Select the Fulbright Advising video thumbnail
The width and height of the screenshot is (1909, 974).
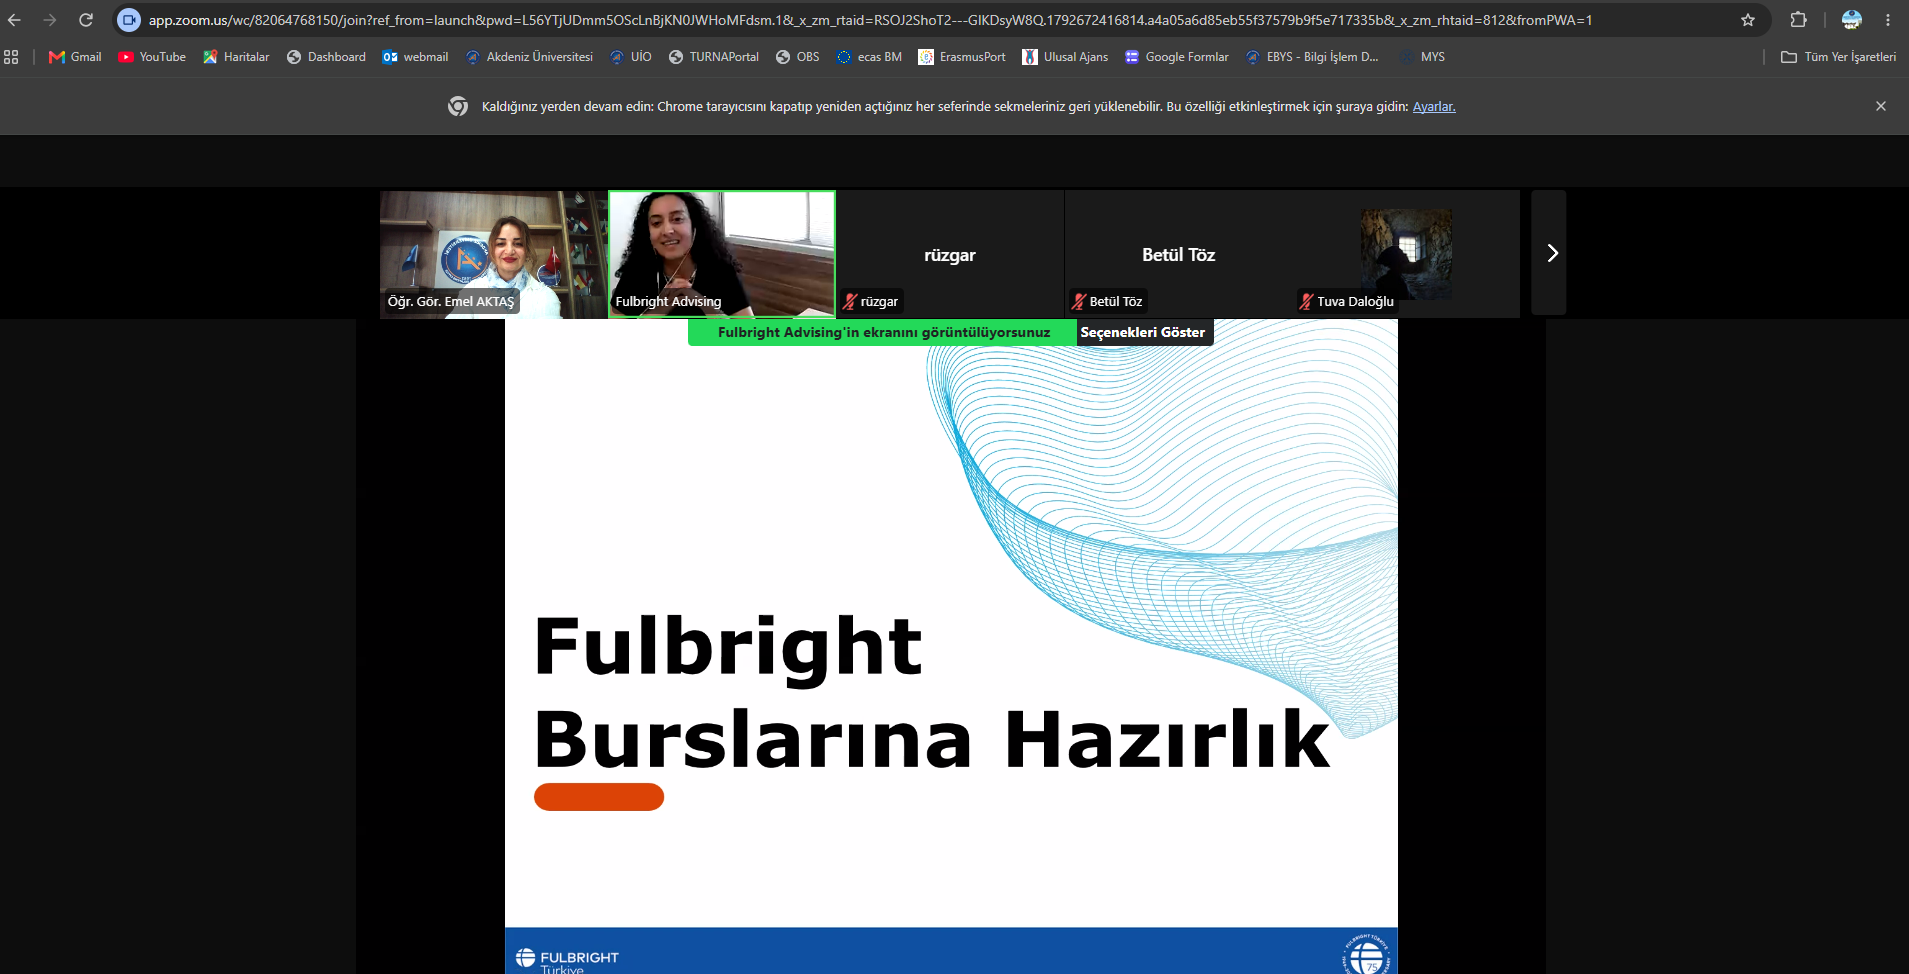(x=722, y=254)
